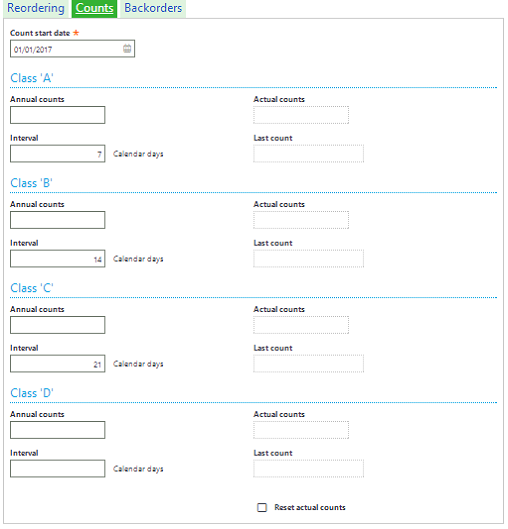This screenshot has width=508, height=529.
Task: Focus Class 'A' Annual counts field
Action: tap(58, 115)
